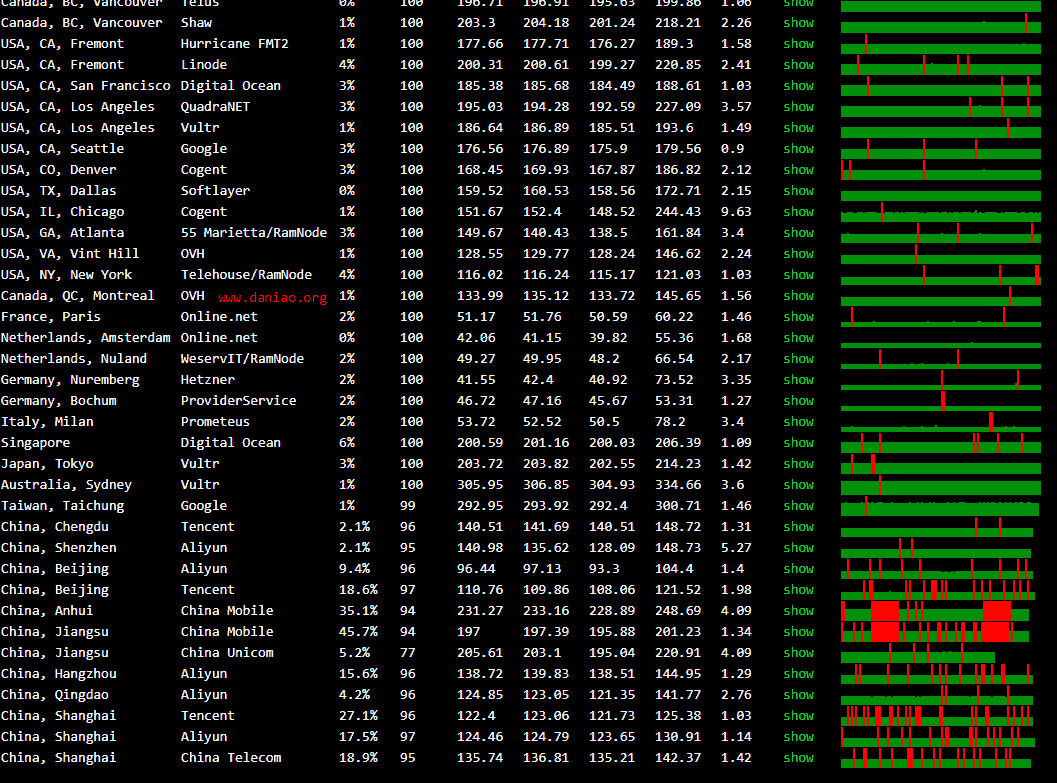Open show link for Milan Prometeus
This screenshot has width=1057, height=783.
[799, 421]
